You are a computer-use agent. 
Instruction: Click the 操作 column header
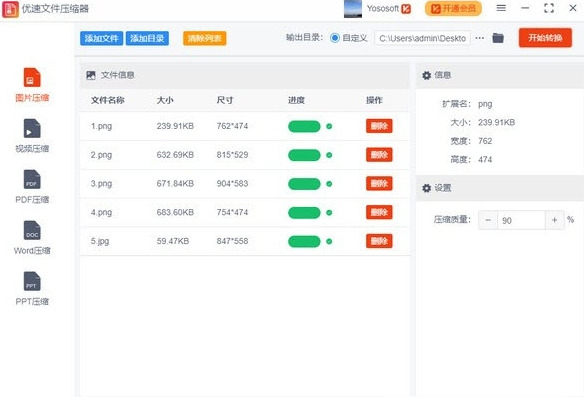374,100
